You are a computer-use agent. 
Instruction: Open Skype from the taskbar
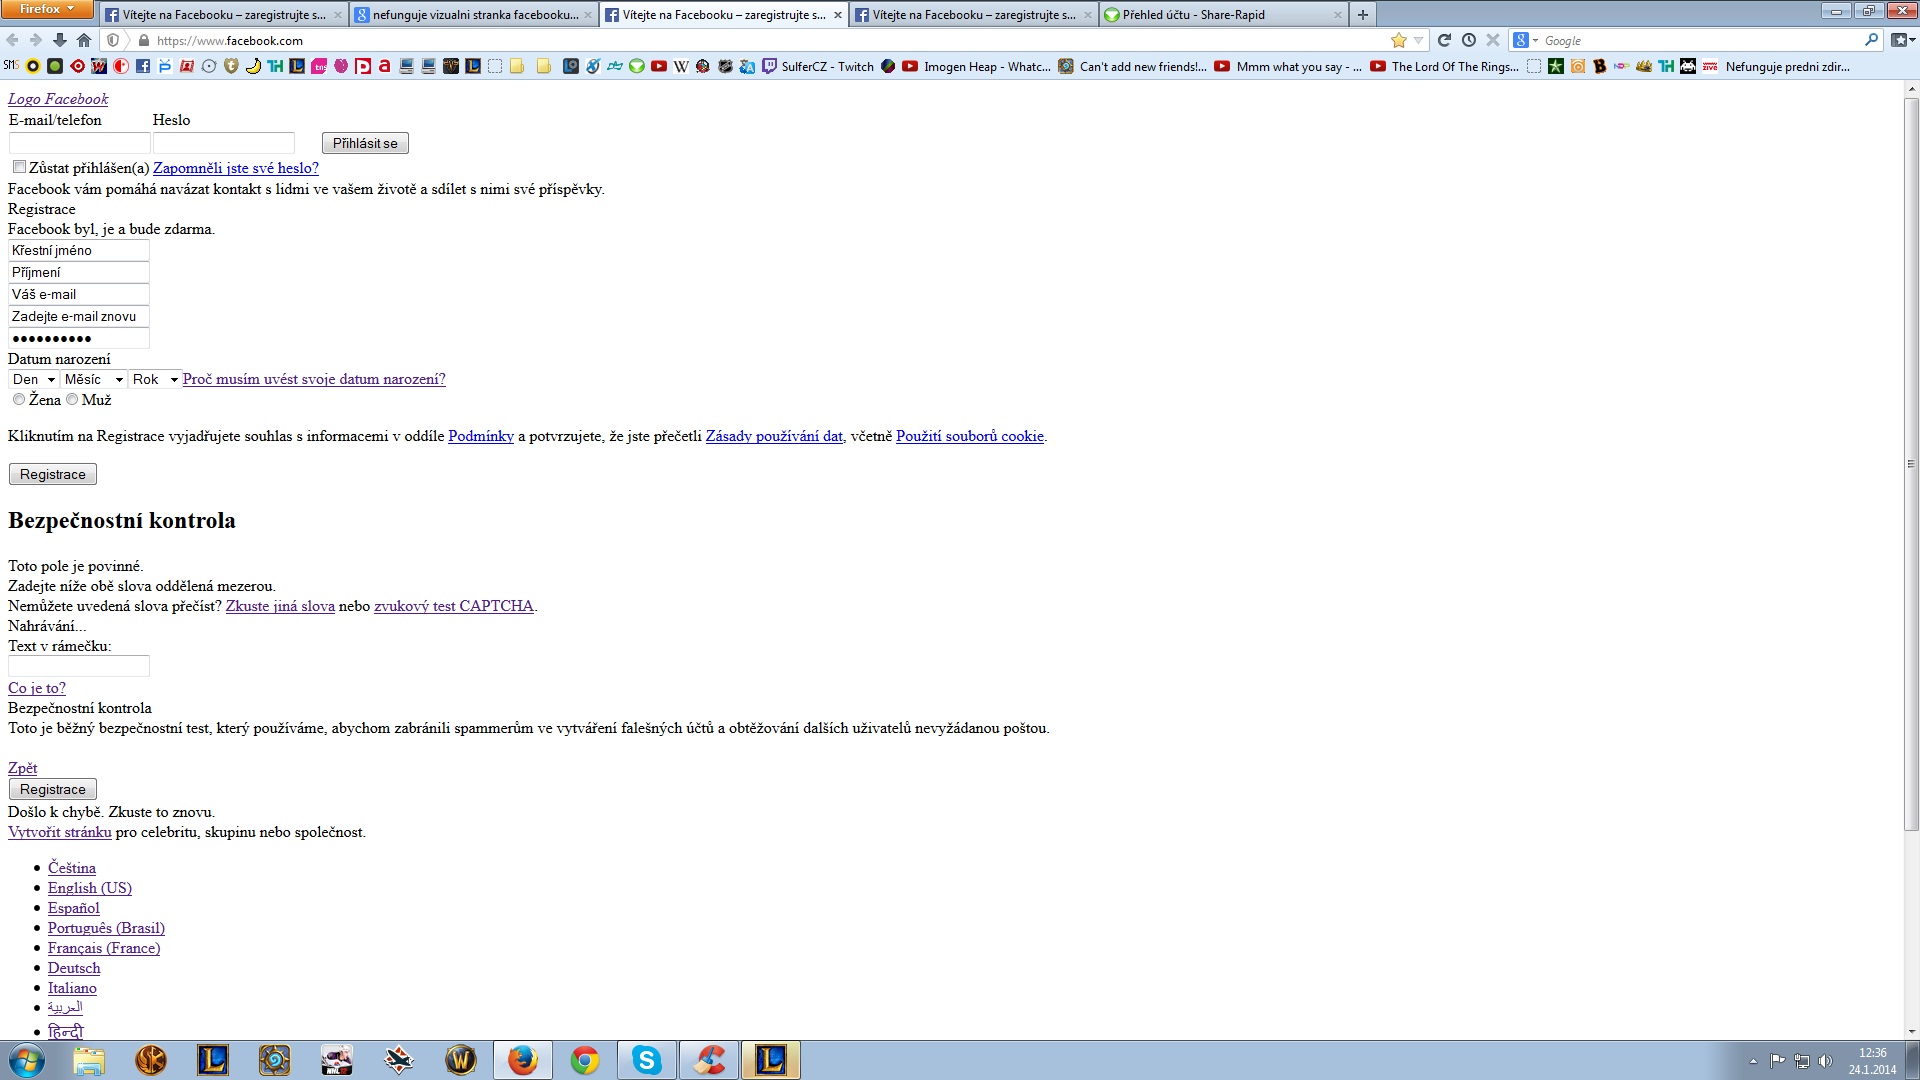click(x=646, y=1060)
